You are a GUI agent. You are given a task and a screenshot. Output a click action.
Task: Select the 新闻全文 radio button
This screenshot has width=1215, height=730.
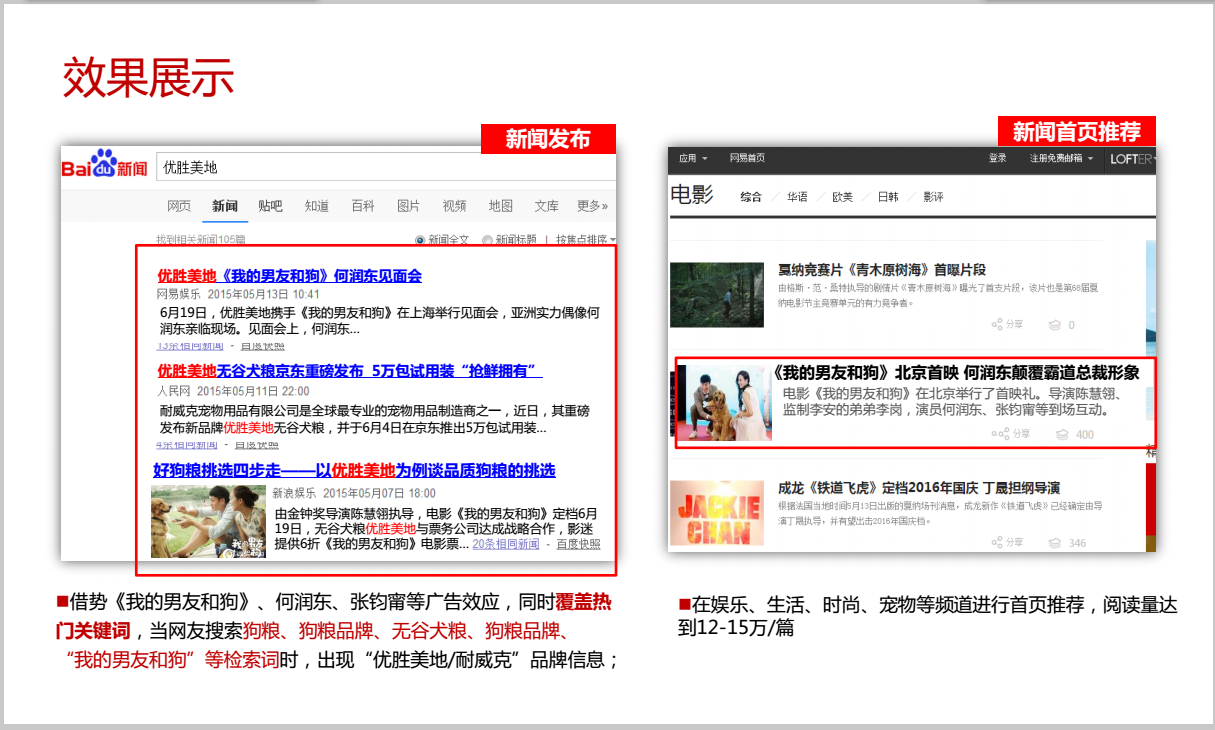[x=420, y=240]
